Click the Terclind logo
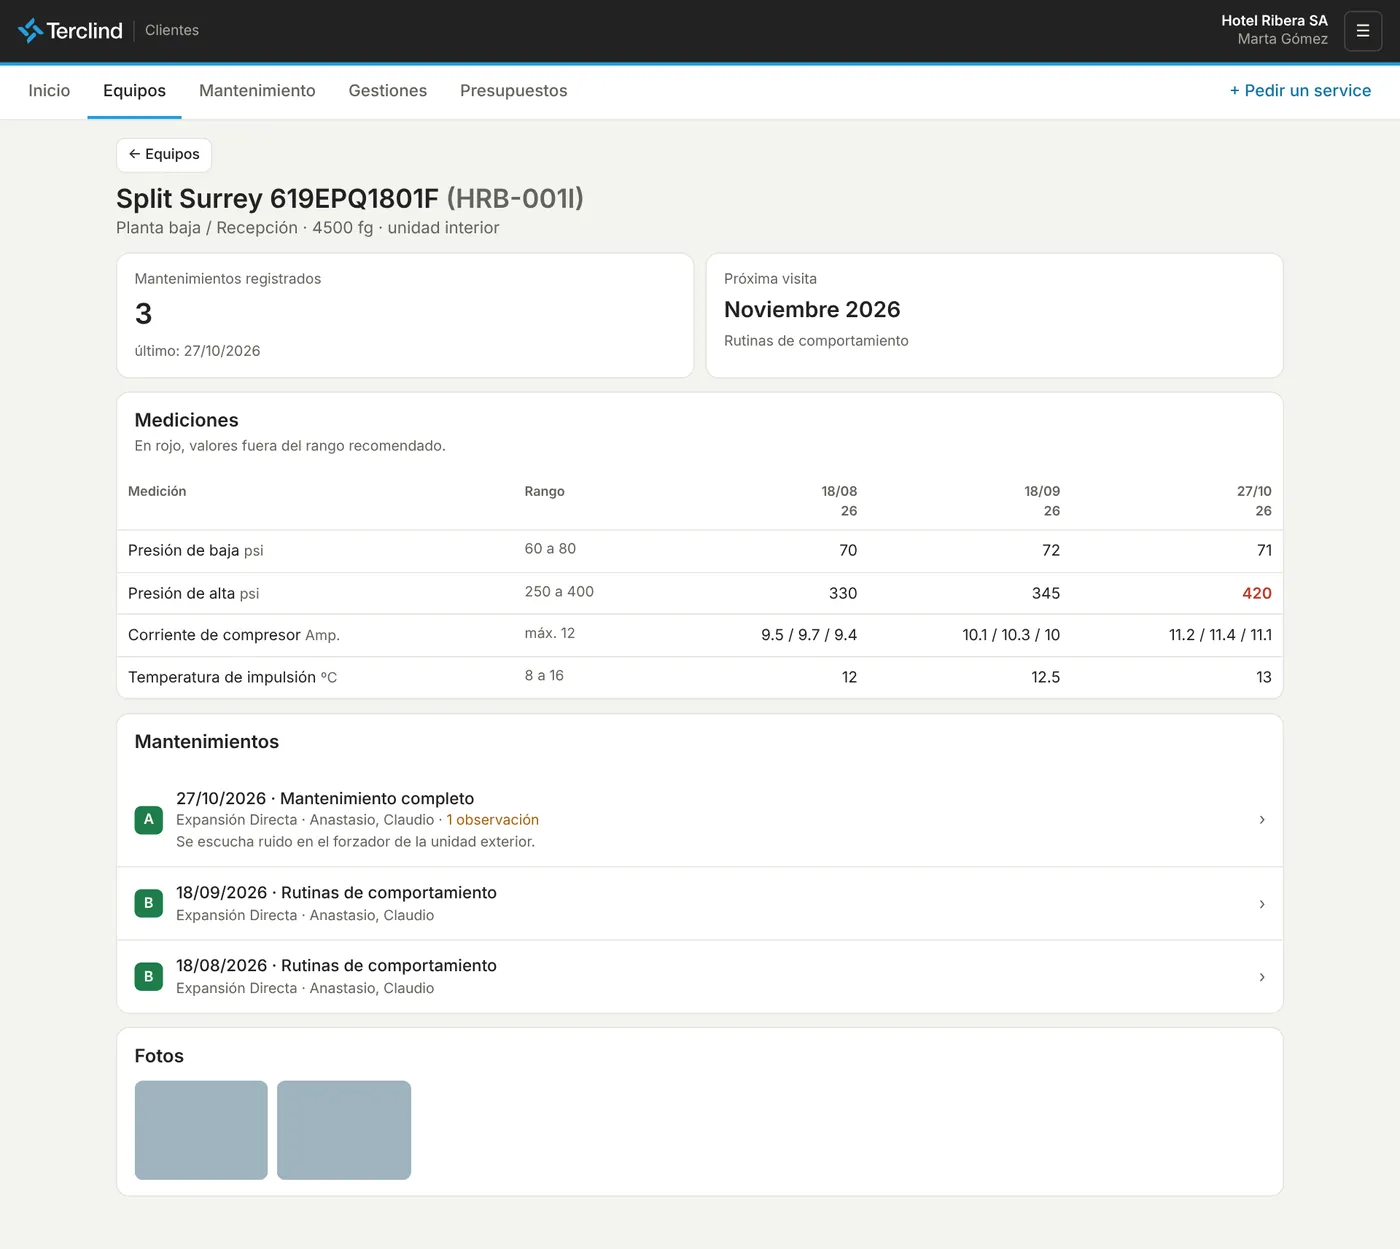This screenshot has height=1249, width=1400. (70, 31)
